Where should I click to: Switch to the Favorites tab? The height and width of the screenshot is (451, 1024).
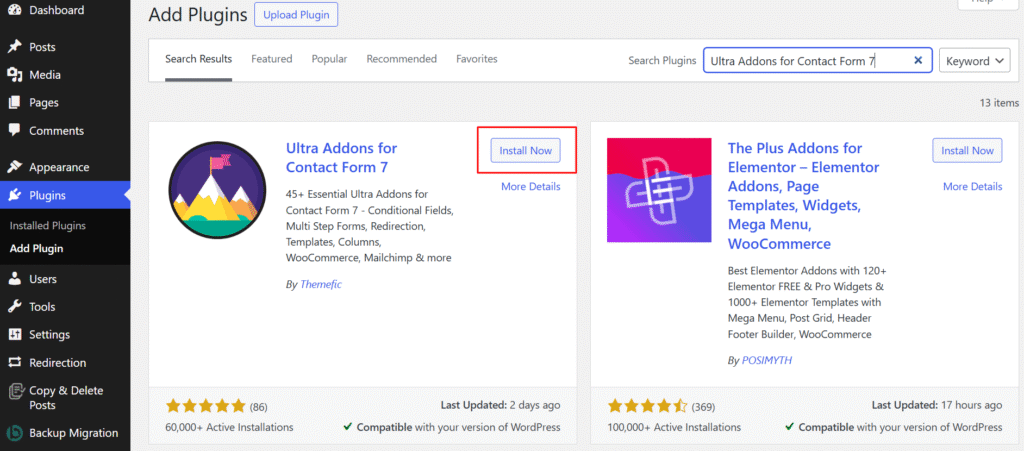coord(477,59)
